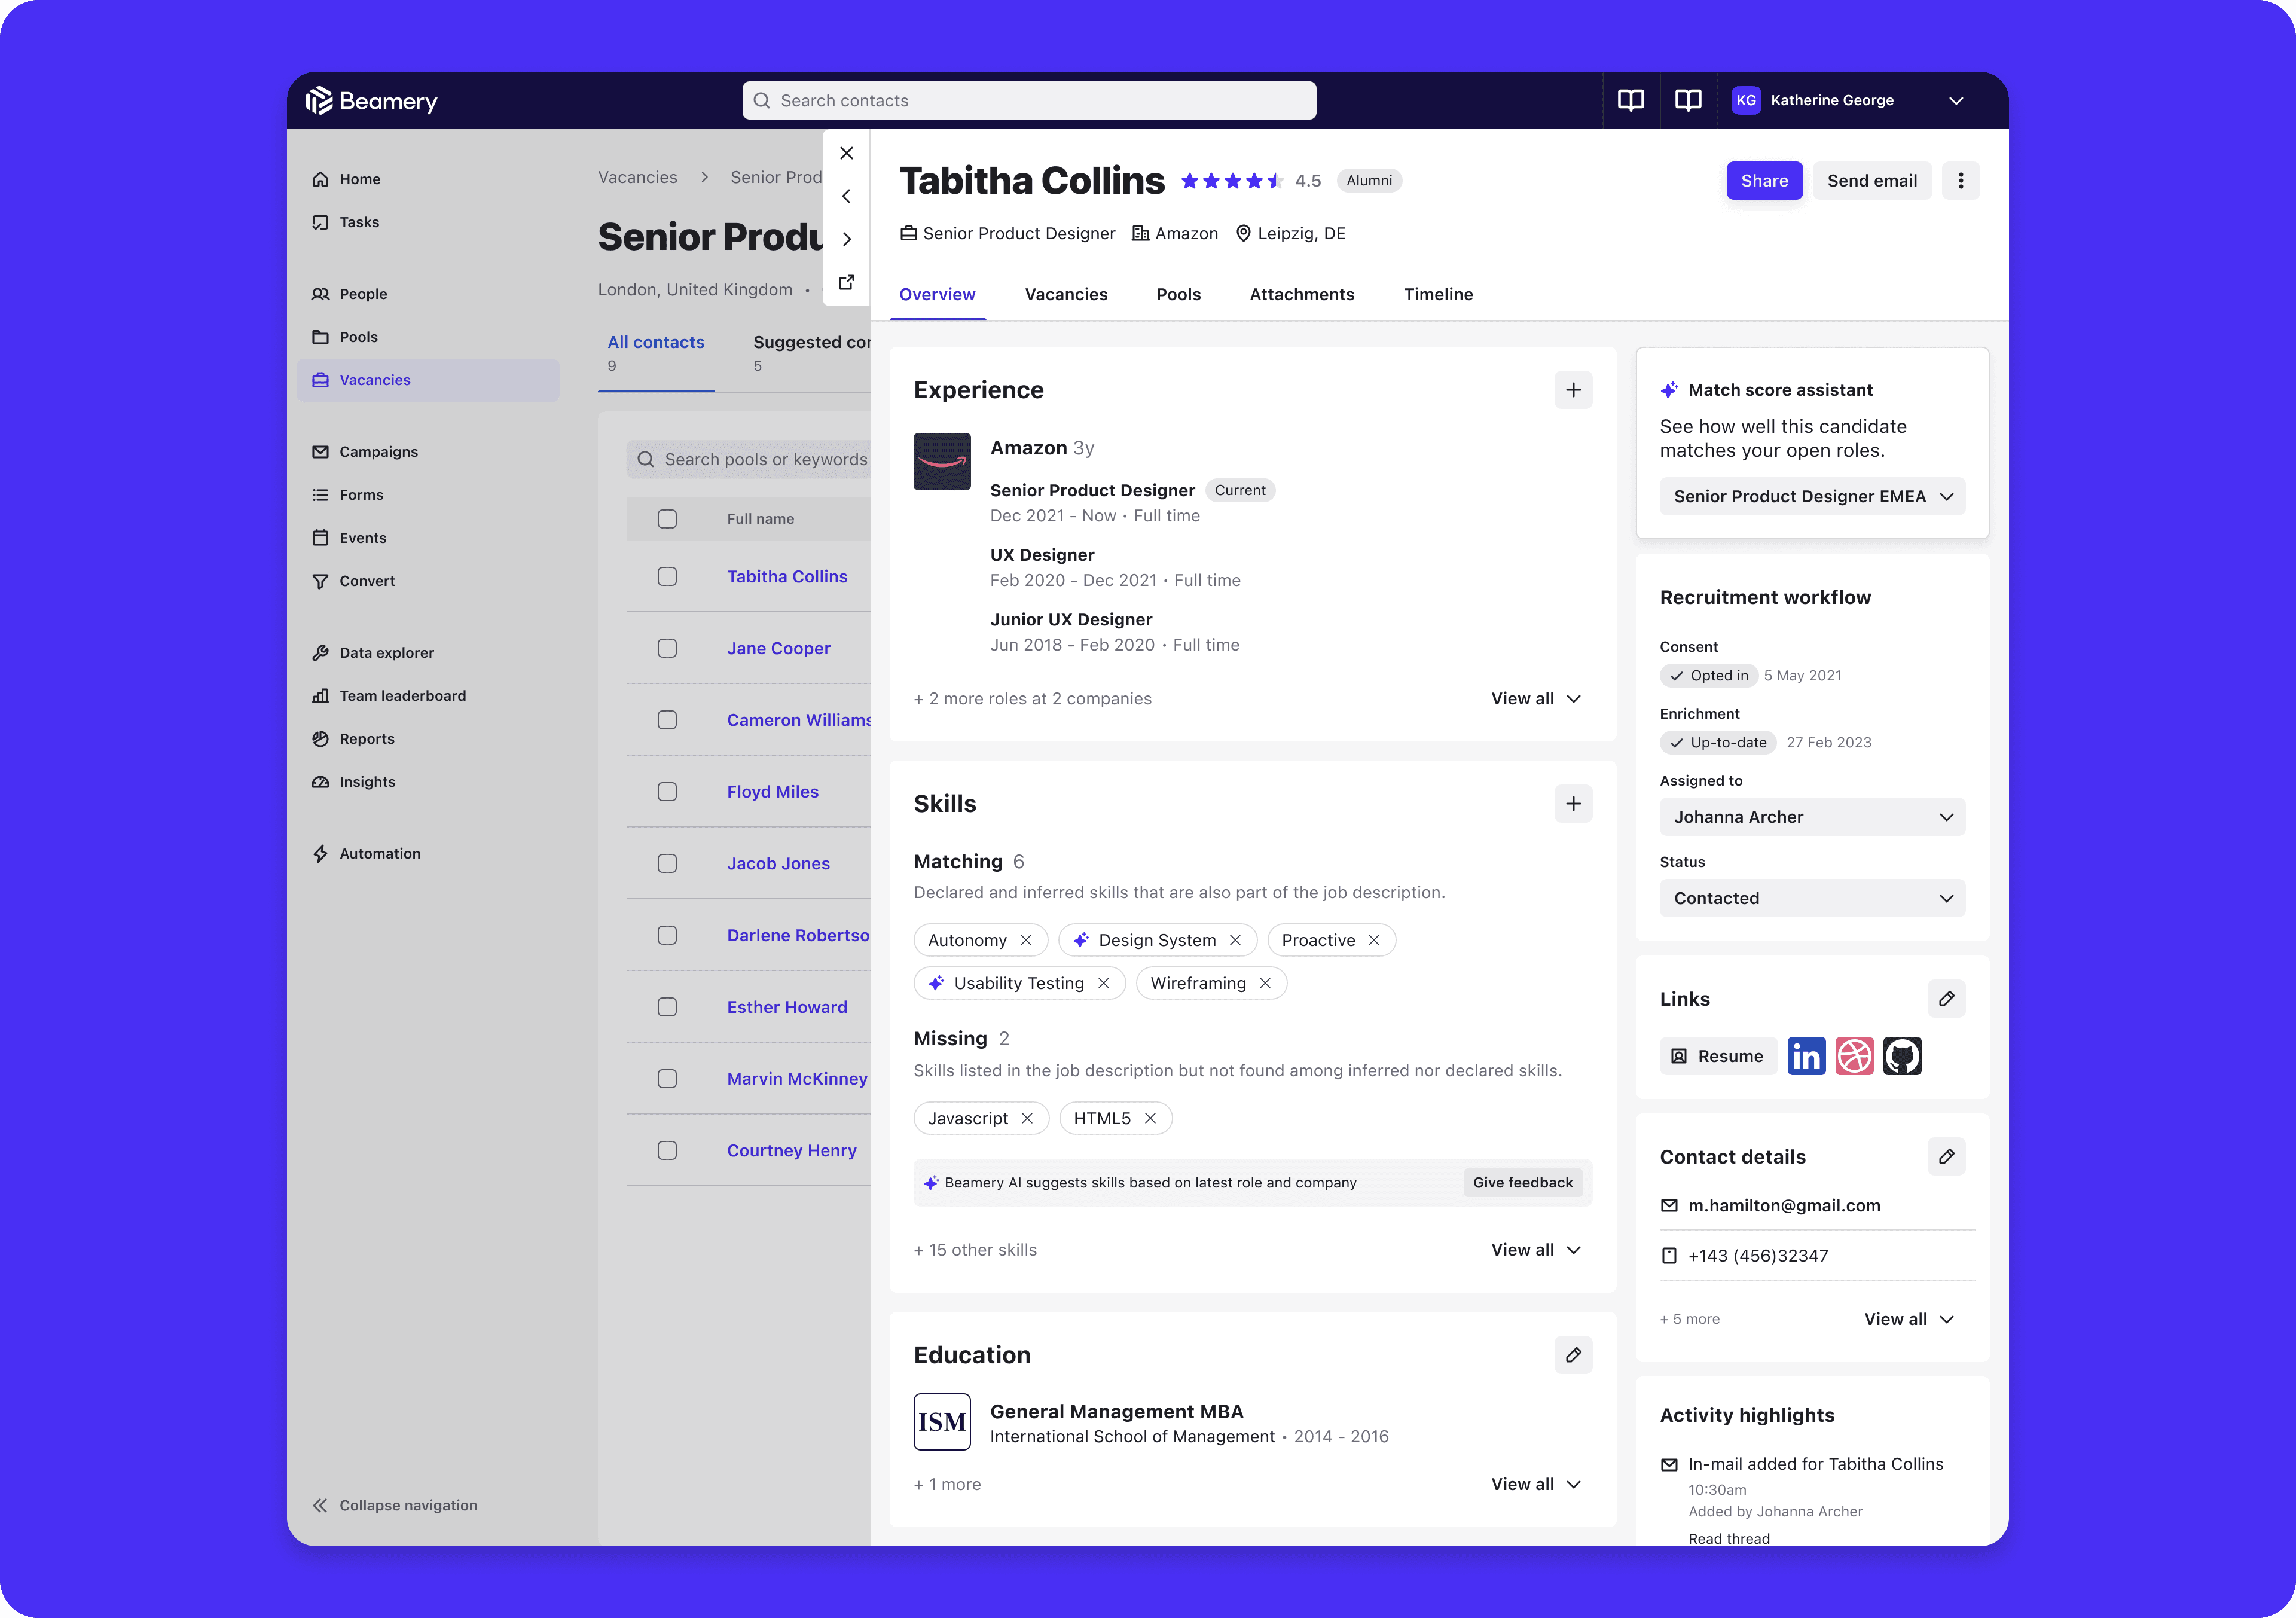Add experience with the plus icon
Image resolution: width=2296 pixels, height=1618 pixels.
[1573, 390]
